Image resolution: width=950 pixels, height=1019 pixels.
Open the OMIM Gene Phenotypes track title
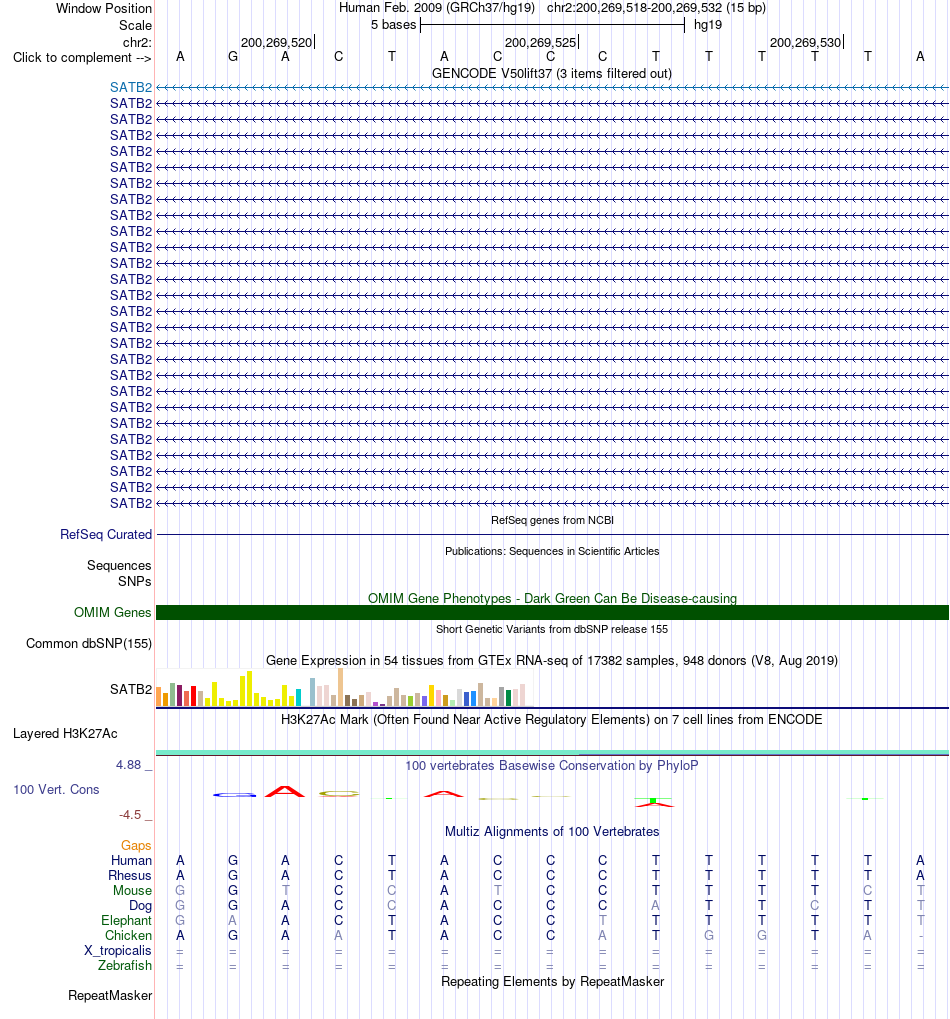coord(552,598)
